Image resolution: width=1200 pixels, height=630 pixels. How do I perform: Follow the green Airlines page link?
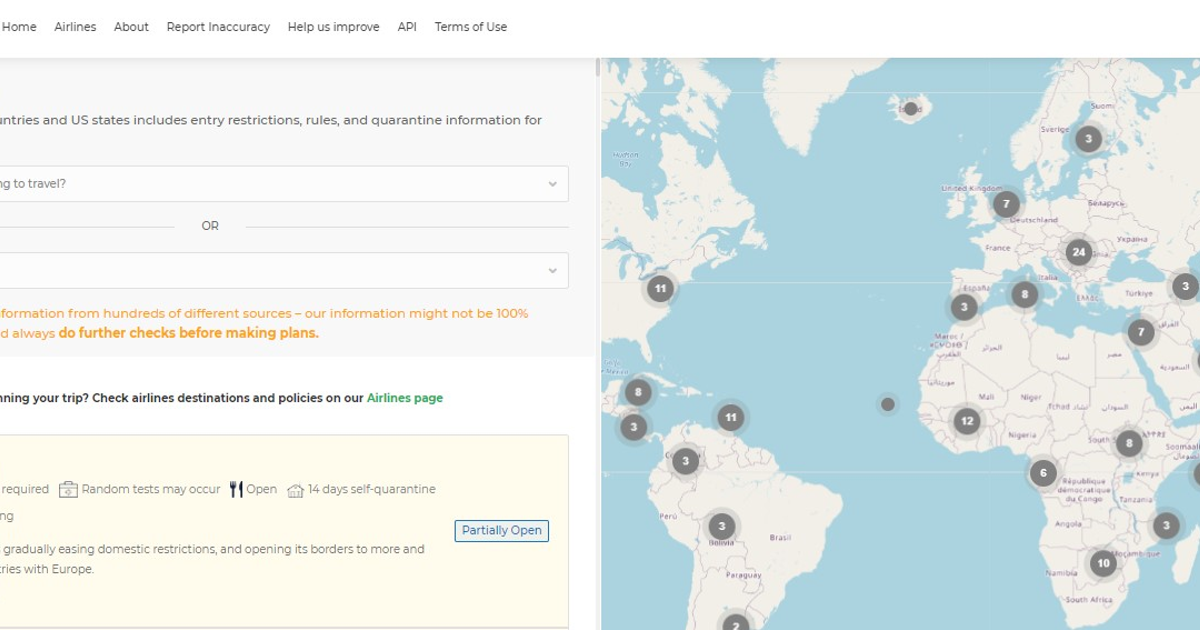404,398
